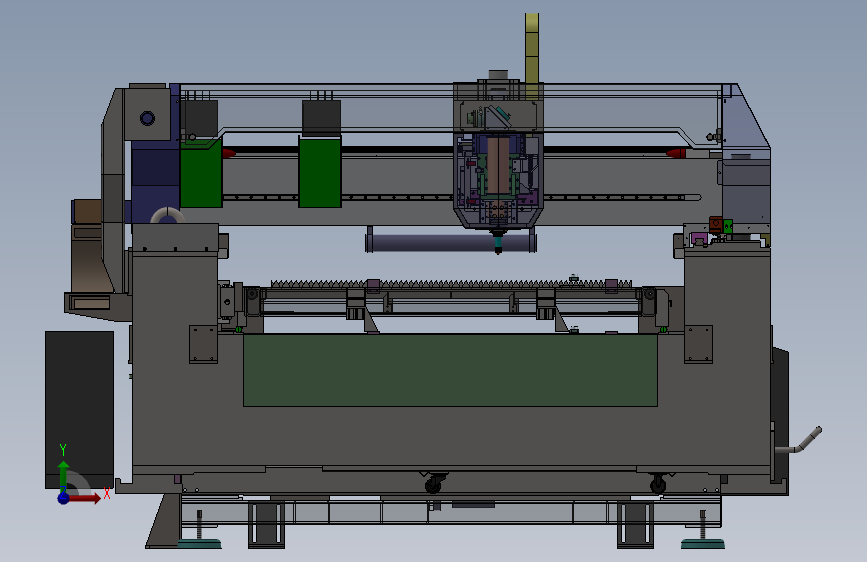Click the blue Z axis ball of the triad

point(64,498)
